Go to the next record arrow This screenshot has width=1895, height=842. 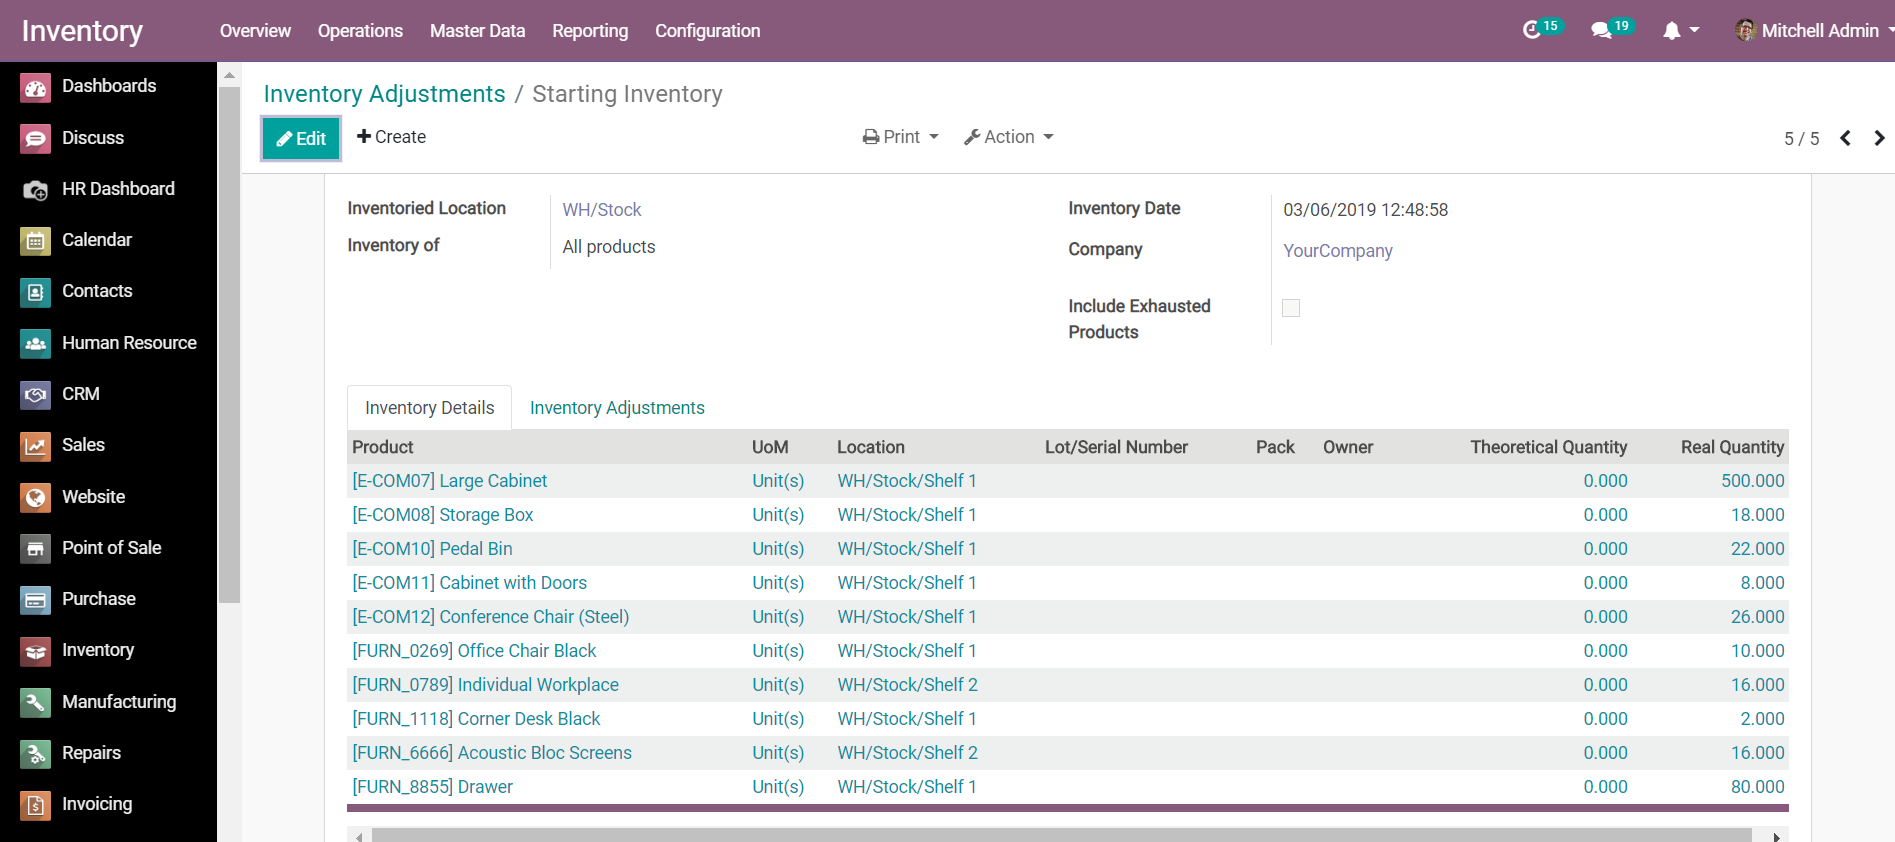[1879, 138]
